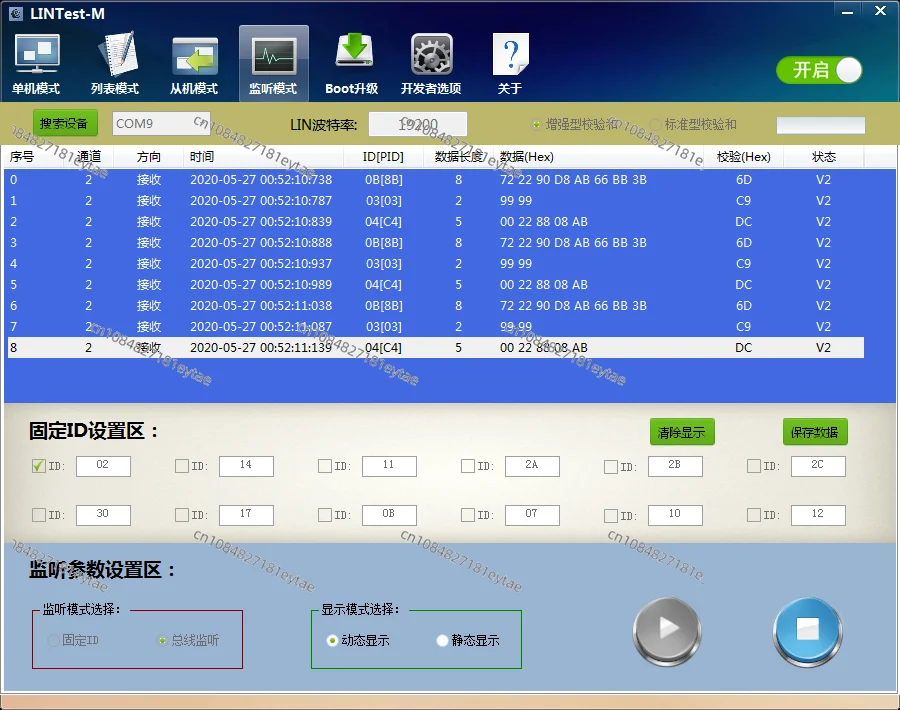Click the ID input field containing 2A
The height and width of the screenshot is (710, 900).
tap(532, 466)
